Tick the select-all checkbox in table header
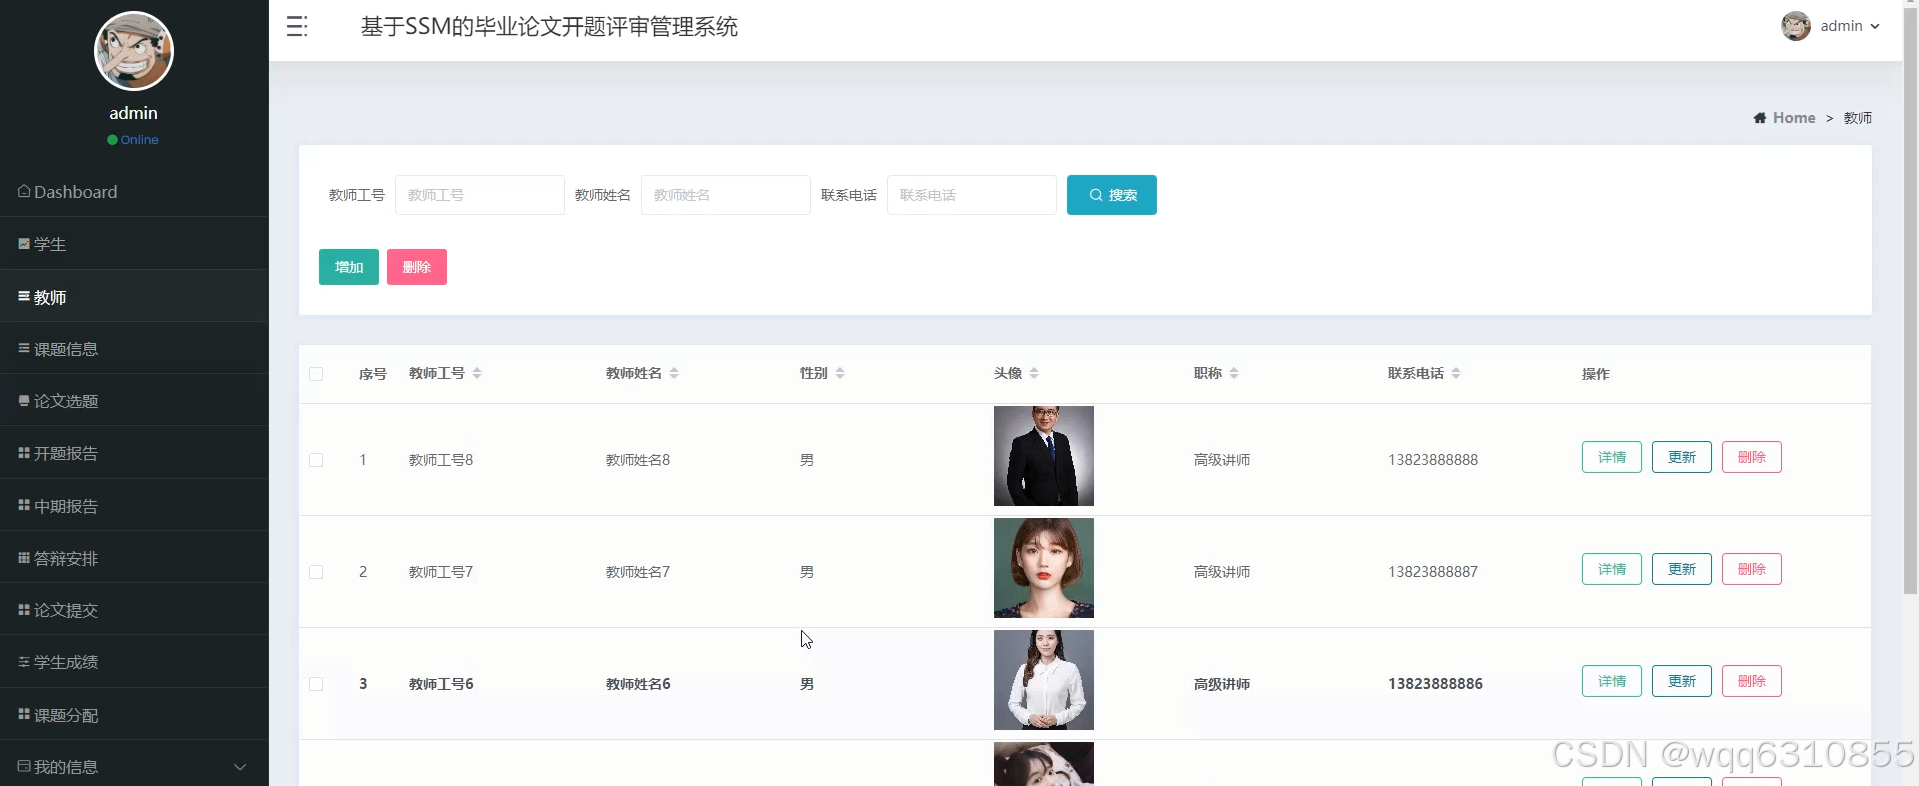This screenshot has height=786, width=1919. [316, 374]
